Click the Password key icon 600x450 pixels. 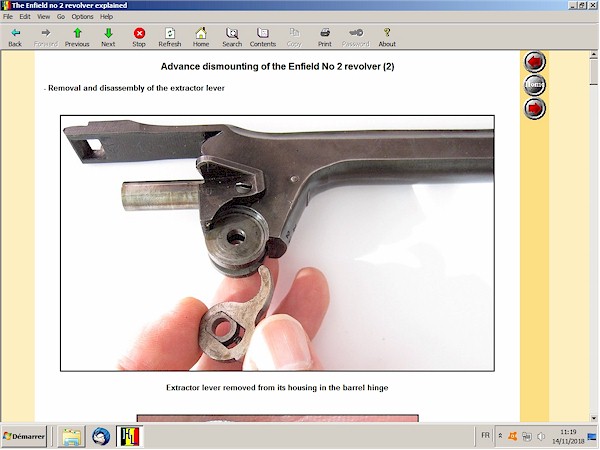point(356,38)
